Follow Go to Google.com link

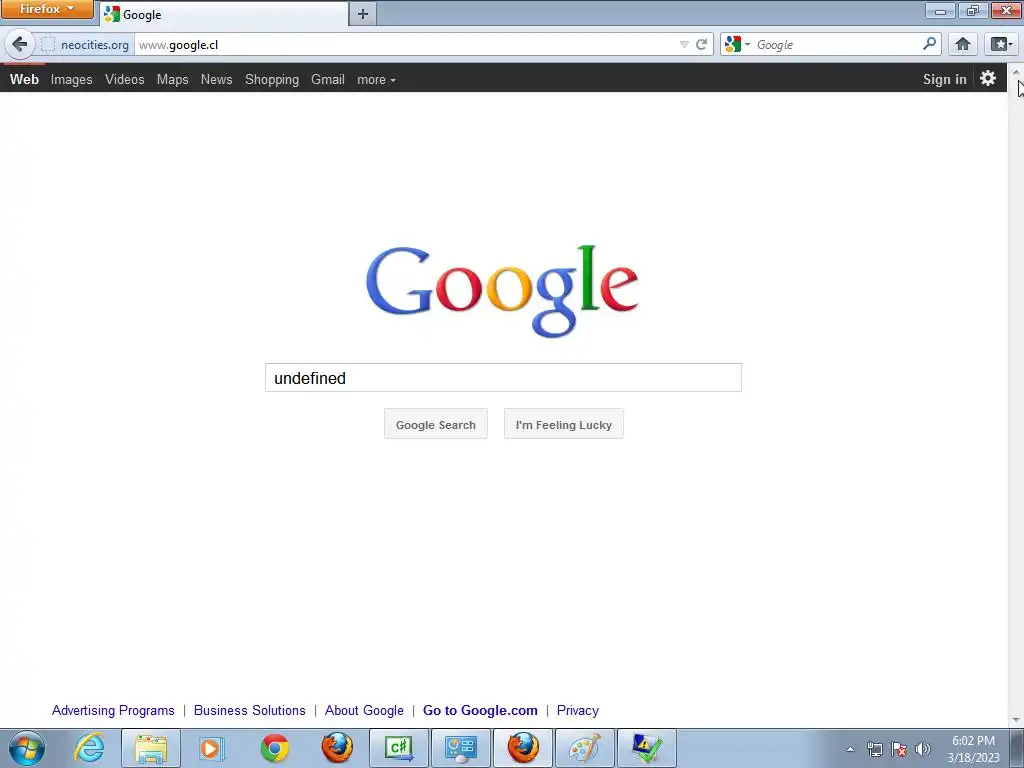coord(480,710)
